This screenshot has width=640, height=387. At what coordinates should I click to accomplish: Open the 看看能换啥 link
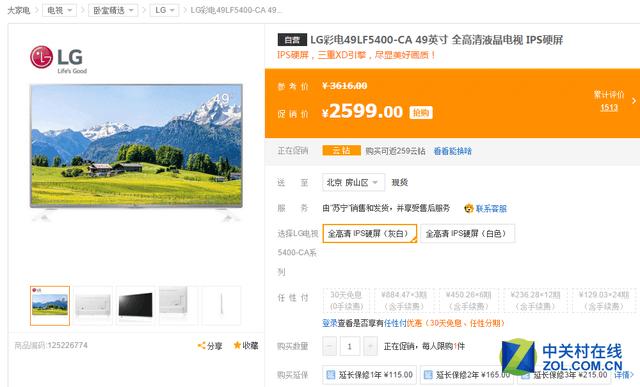coord(452,151)
